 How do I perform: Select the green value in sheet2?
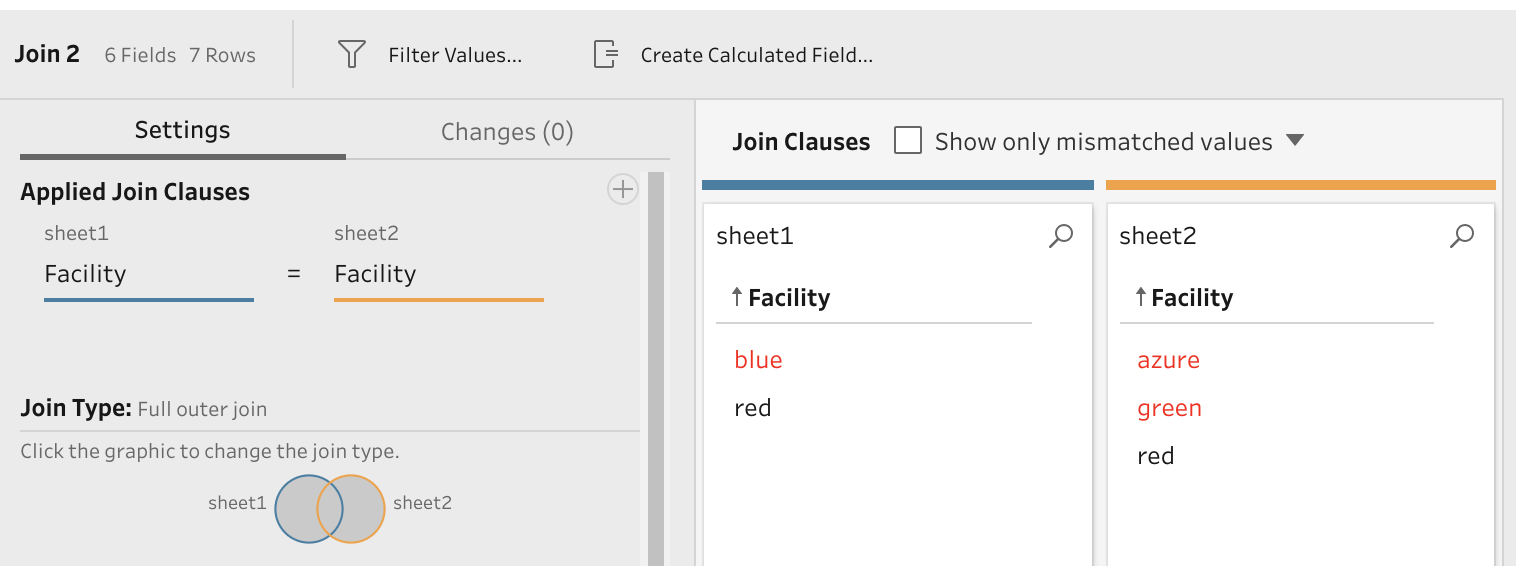pyautogui.click(x=1169, y=408)
